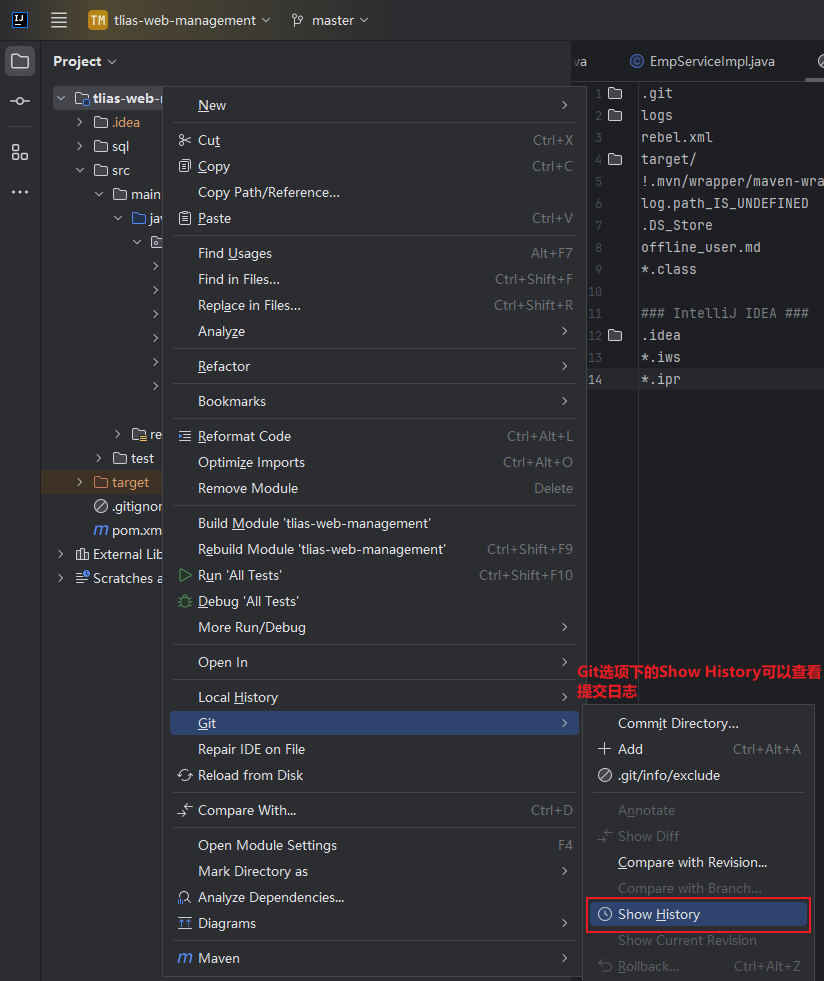Click the IntelliJ IDEA logo icon
Screen dimensions: 824x981
point(19,20)
